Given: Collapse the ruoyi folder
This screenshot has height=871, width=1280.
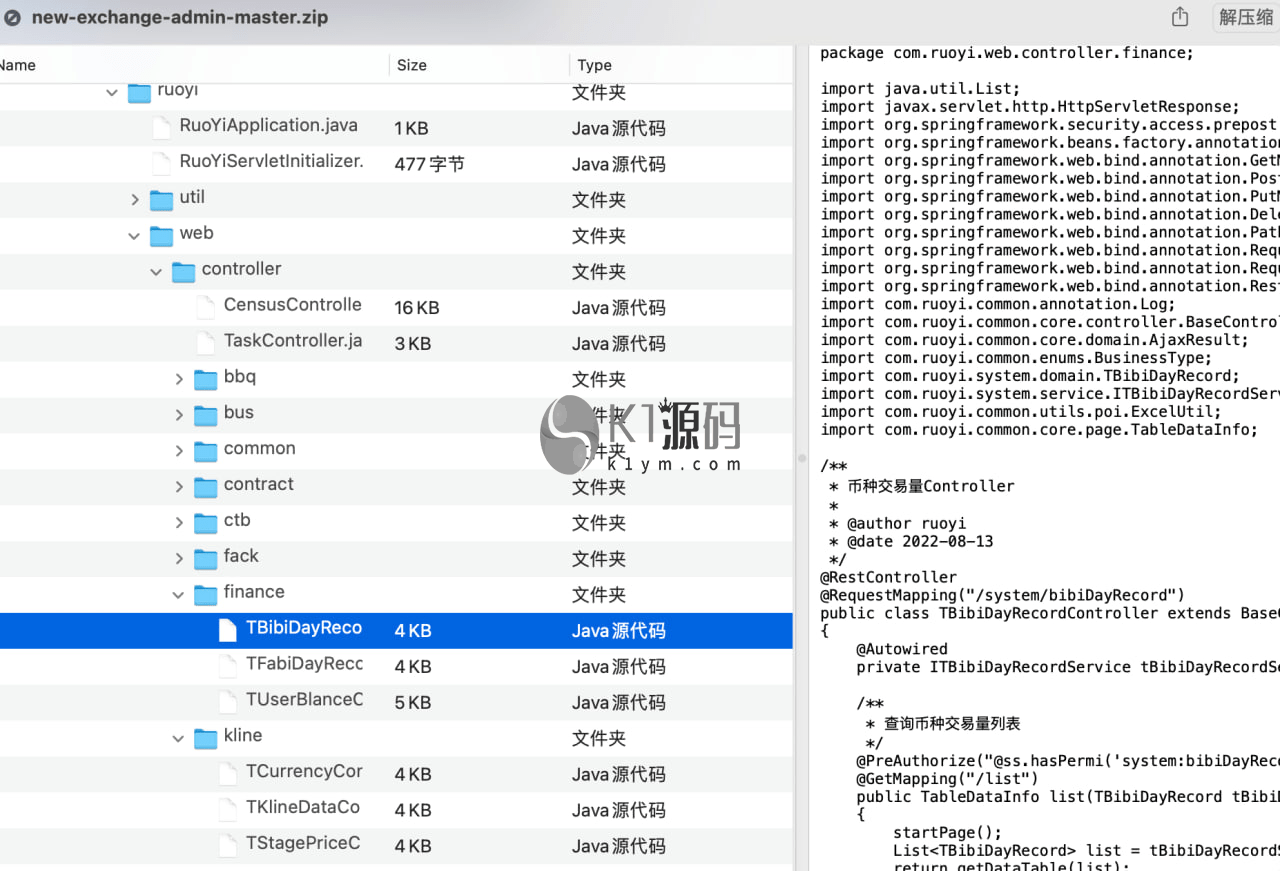Looking at the screenshot, I should [112, 92].
